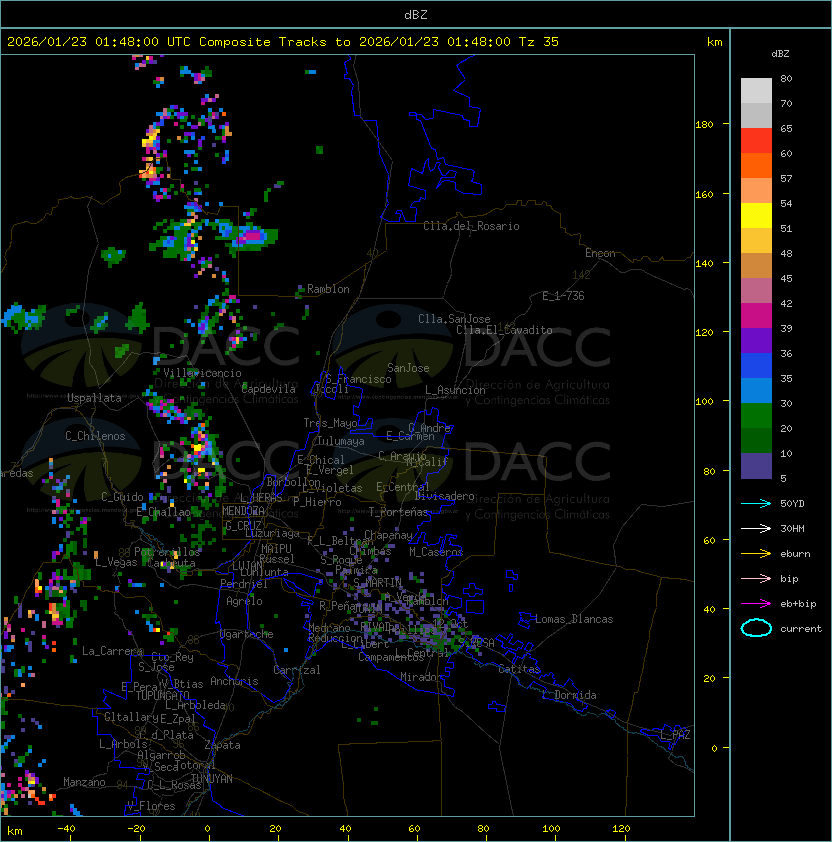
Task: Pick the light gray top swatch in legend
Action: click(756, 91)
